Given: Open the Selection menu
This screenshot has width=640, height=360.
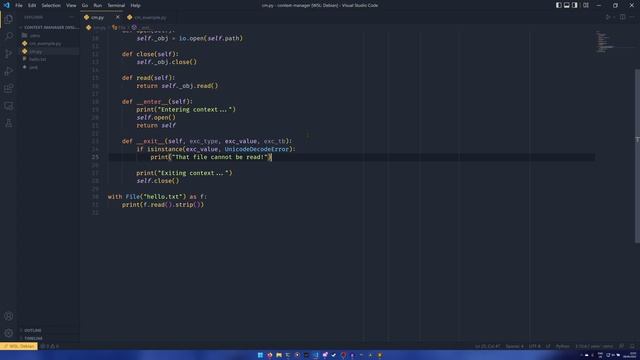Looking at the screenshot, I should click(x=51, y=5).
